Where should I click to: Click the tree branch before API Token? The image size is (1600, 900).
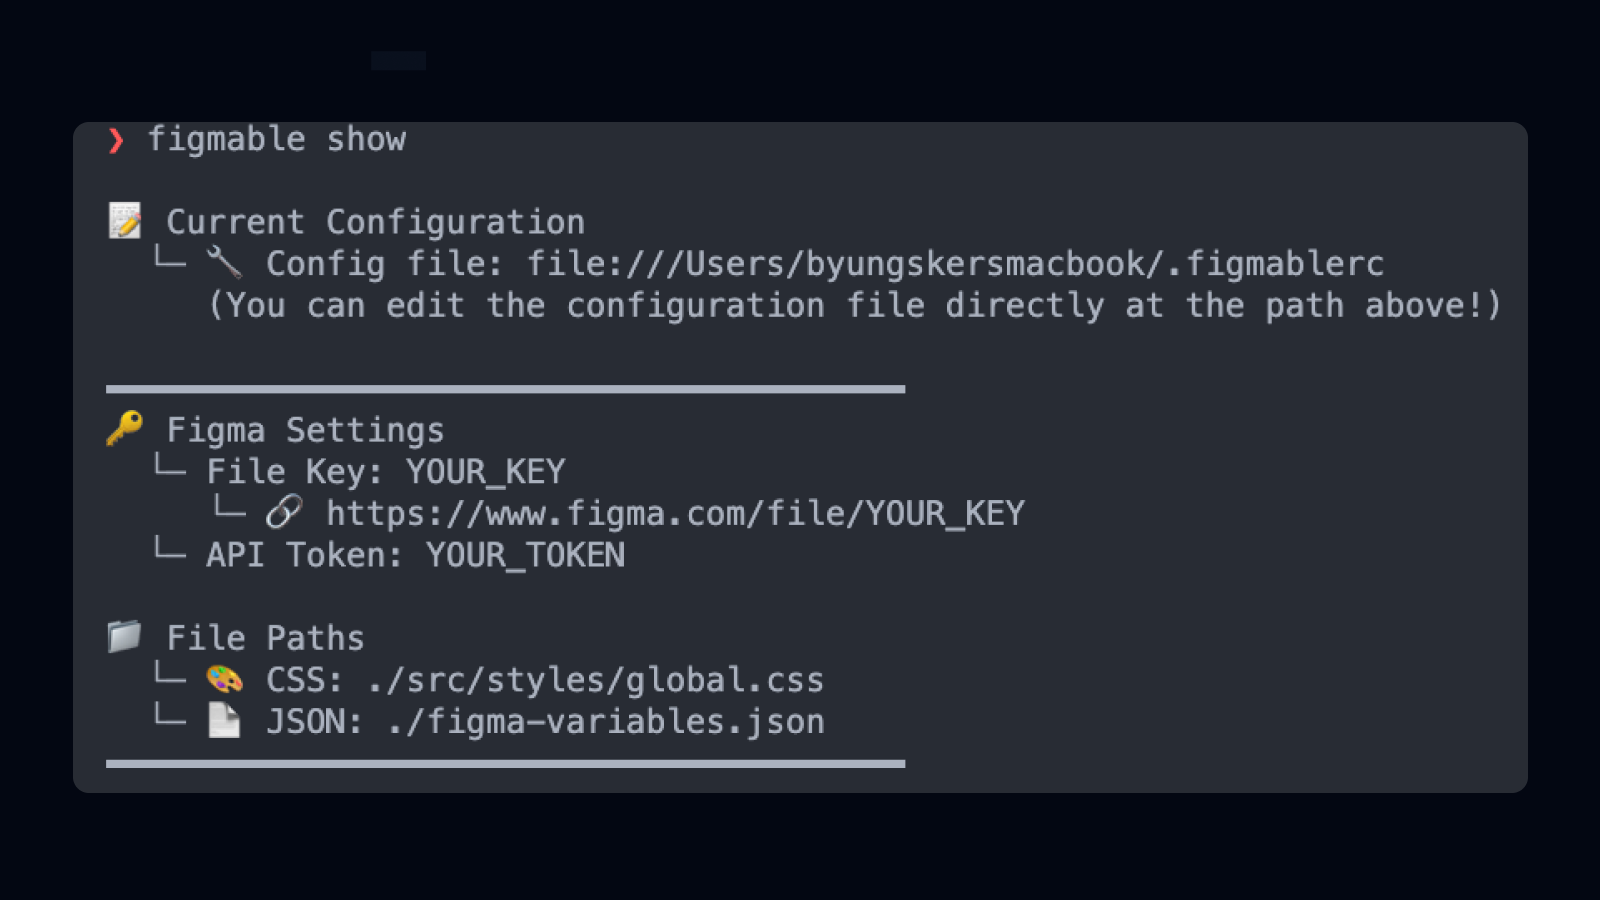[170, 549]
